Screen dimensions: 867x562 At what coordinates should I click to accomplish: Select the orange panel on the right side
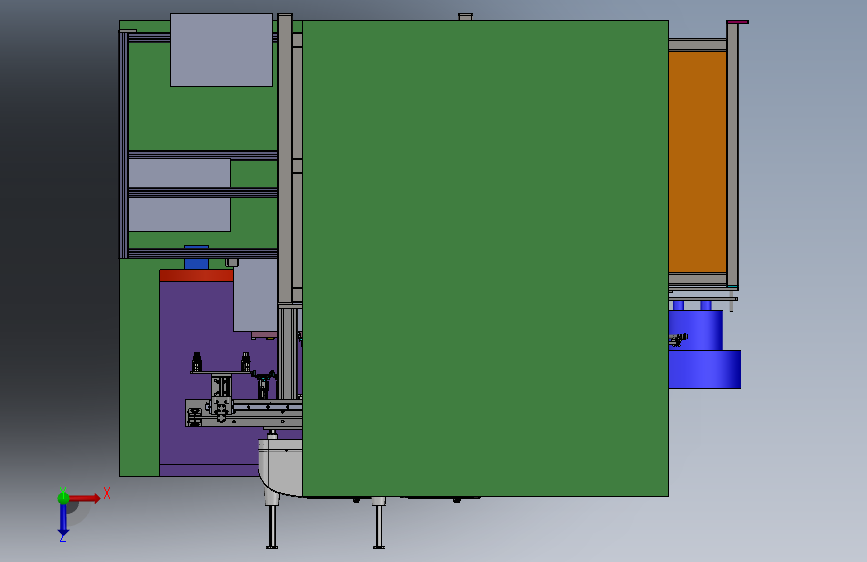click(698, 162)
